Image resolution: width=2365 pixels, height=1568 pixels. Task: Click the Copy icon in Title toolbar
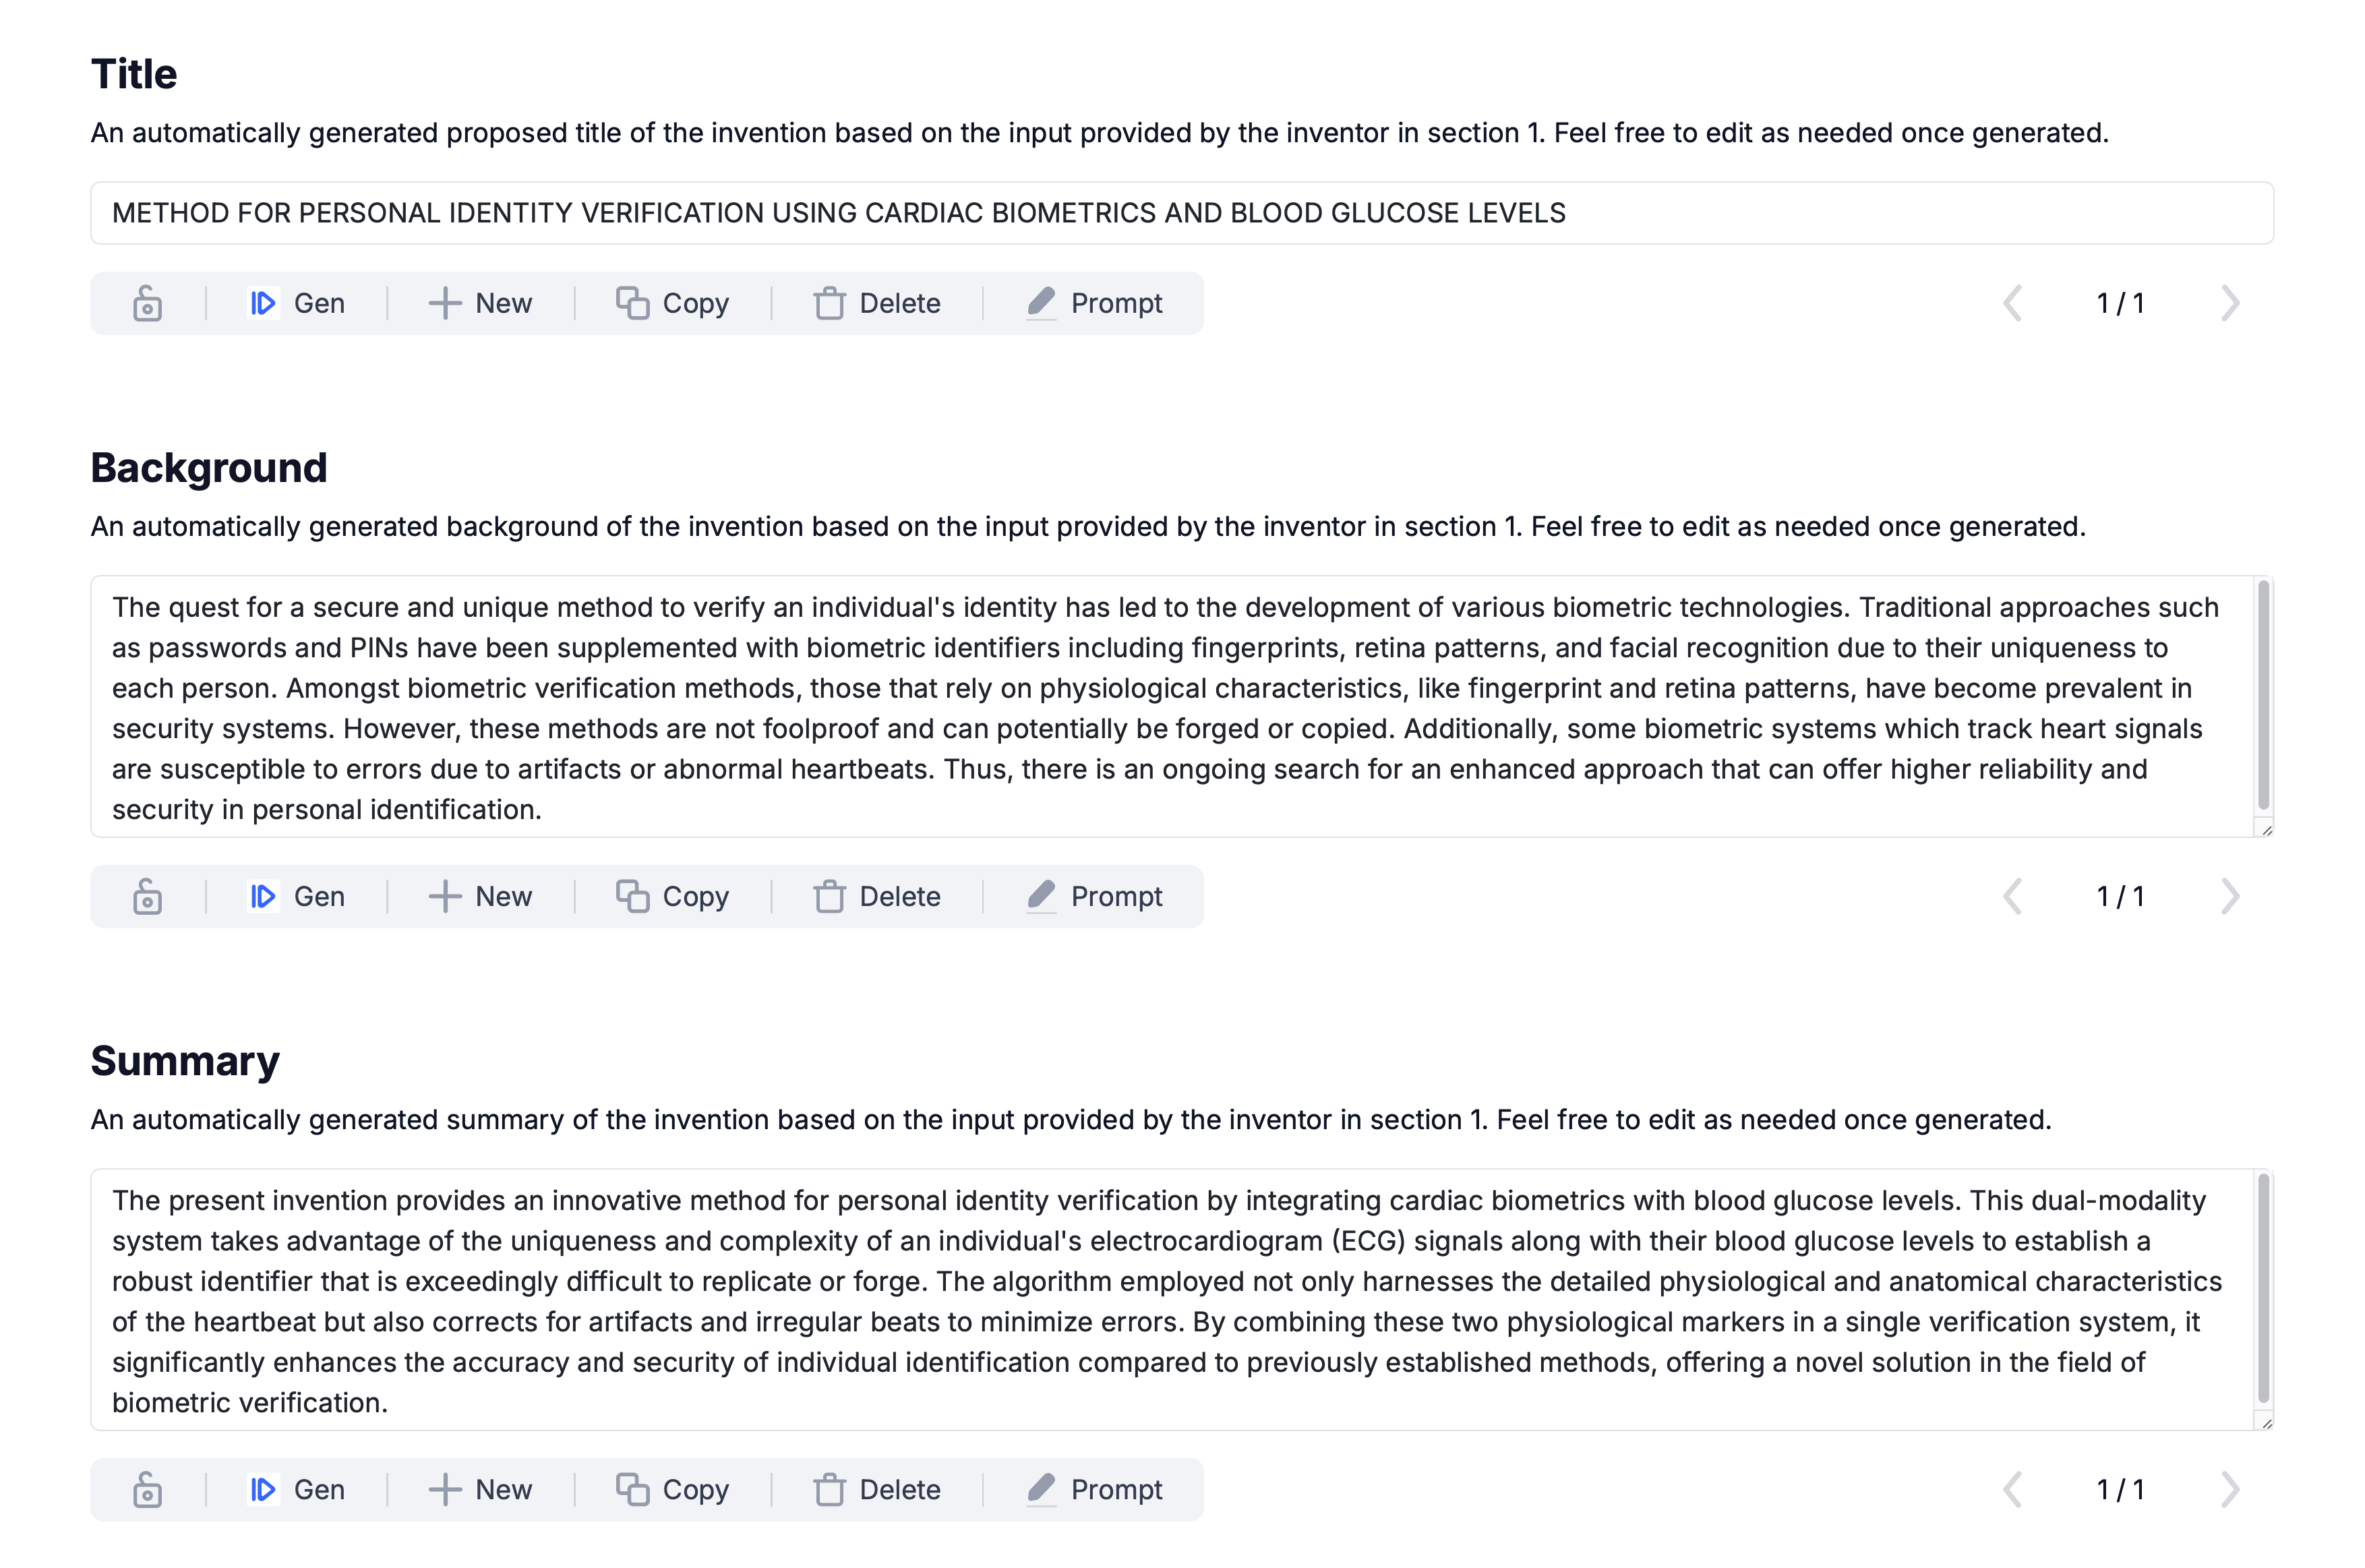tap(632, 303)
